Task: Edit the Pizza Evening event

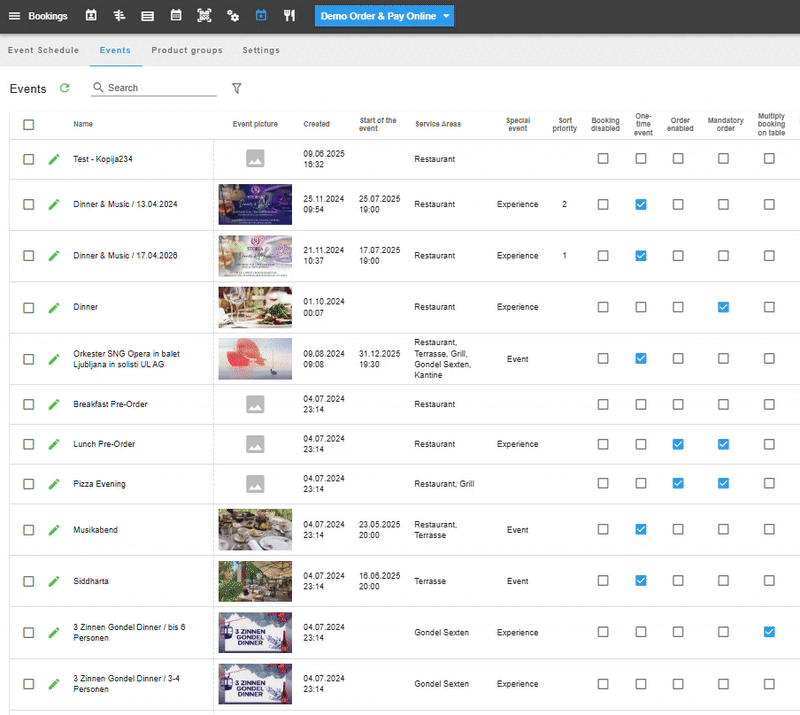Action: 54,484
